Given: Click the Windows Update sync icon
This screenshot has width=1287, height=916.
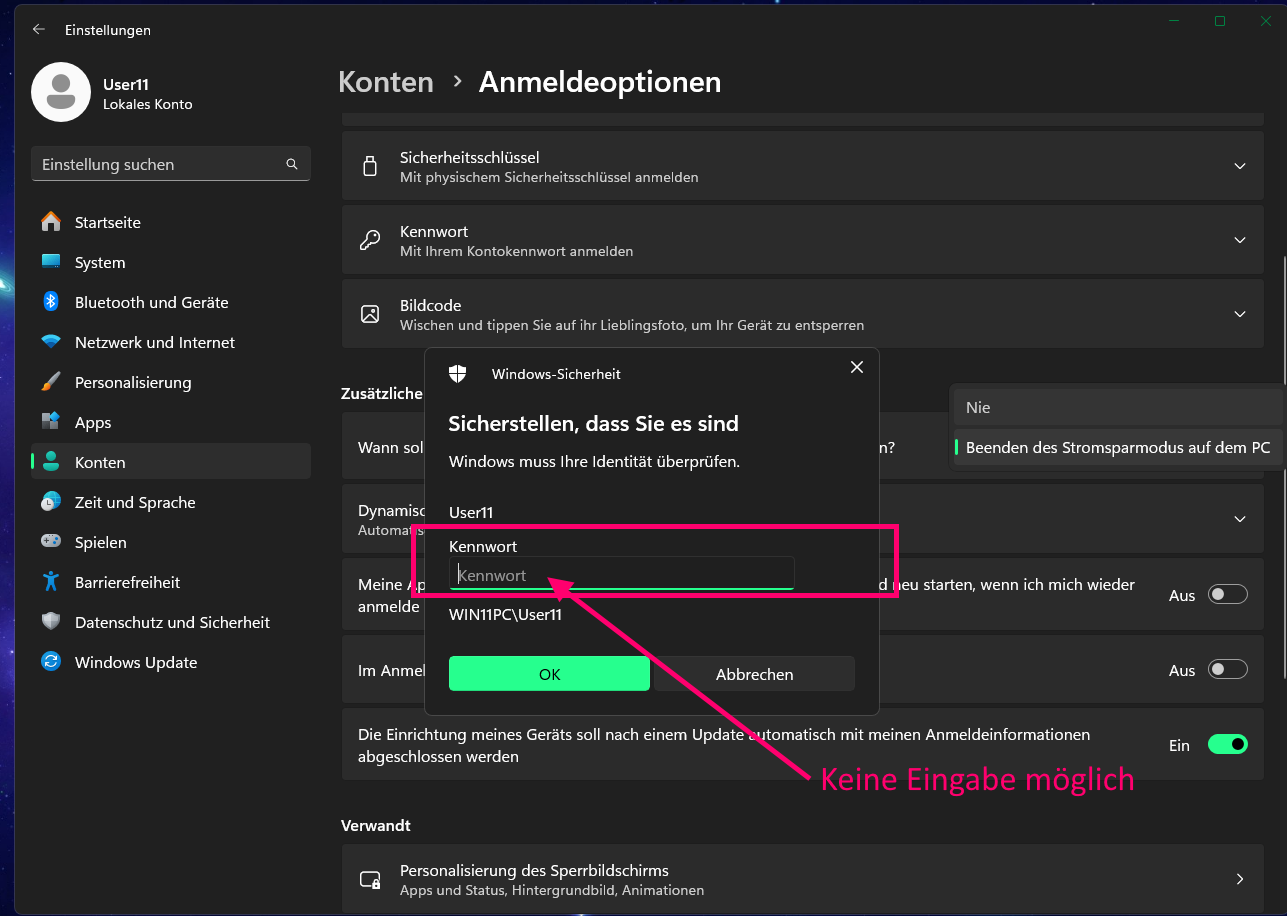Looking at the screenshot, I should coord(51,662).
